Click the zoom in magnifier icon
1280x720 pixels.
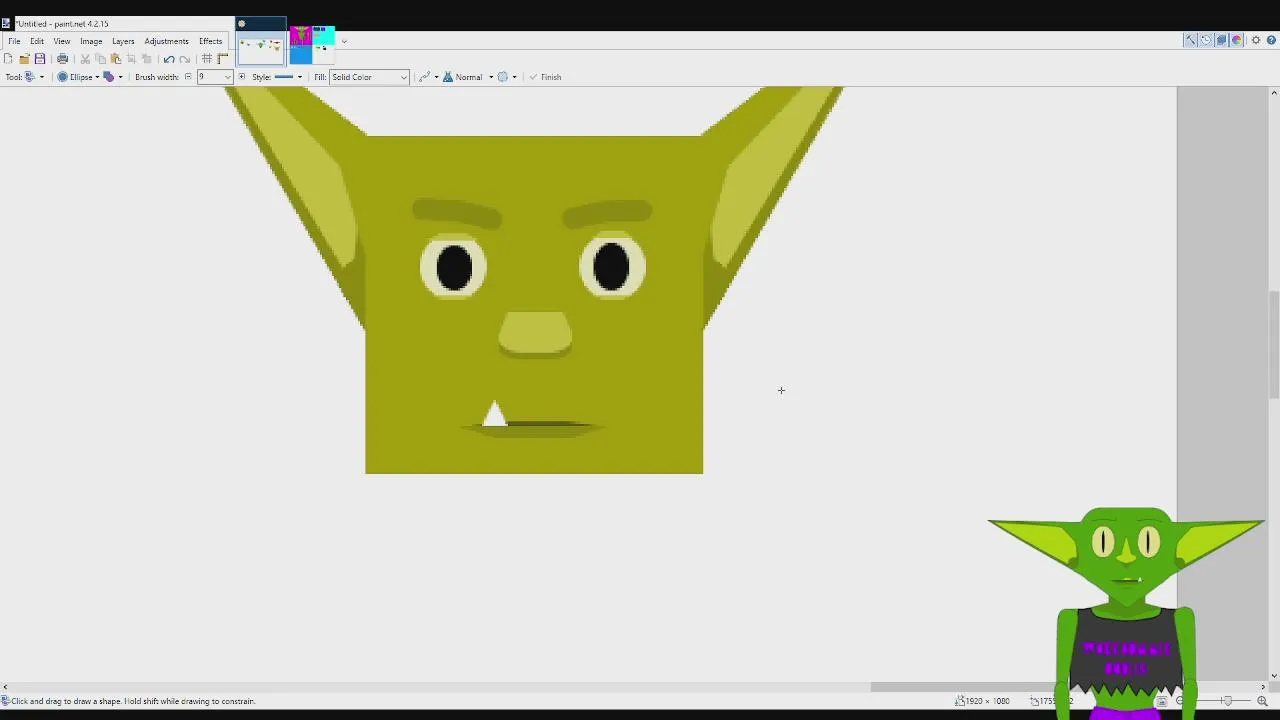pyautogui.click(x=1262, y=701)
